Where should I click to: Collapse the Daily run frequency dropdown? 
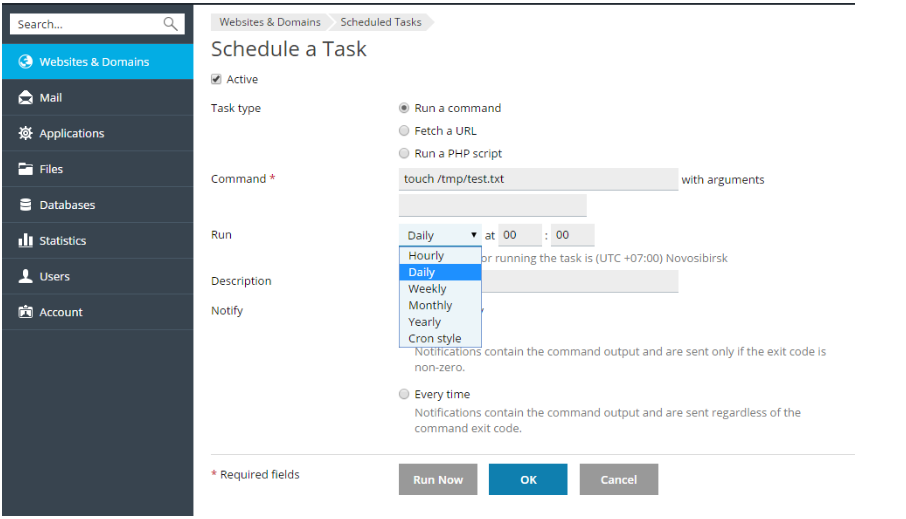(440, 235)
